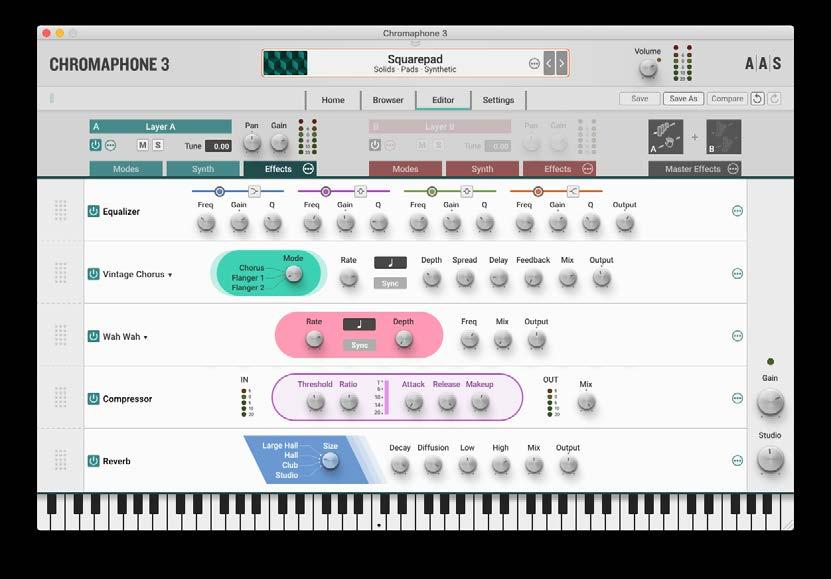Disable the Compressor power button
Viewport: 831px width, 579px height.
[x=93, y=398]
